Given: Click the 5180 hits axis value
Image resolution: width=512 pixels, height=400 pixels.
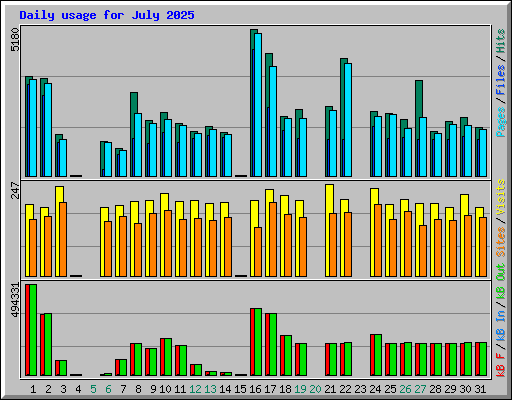Looking at the screenshot, I should (x=15, y=40).
